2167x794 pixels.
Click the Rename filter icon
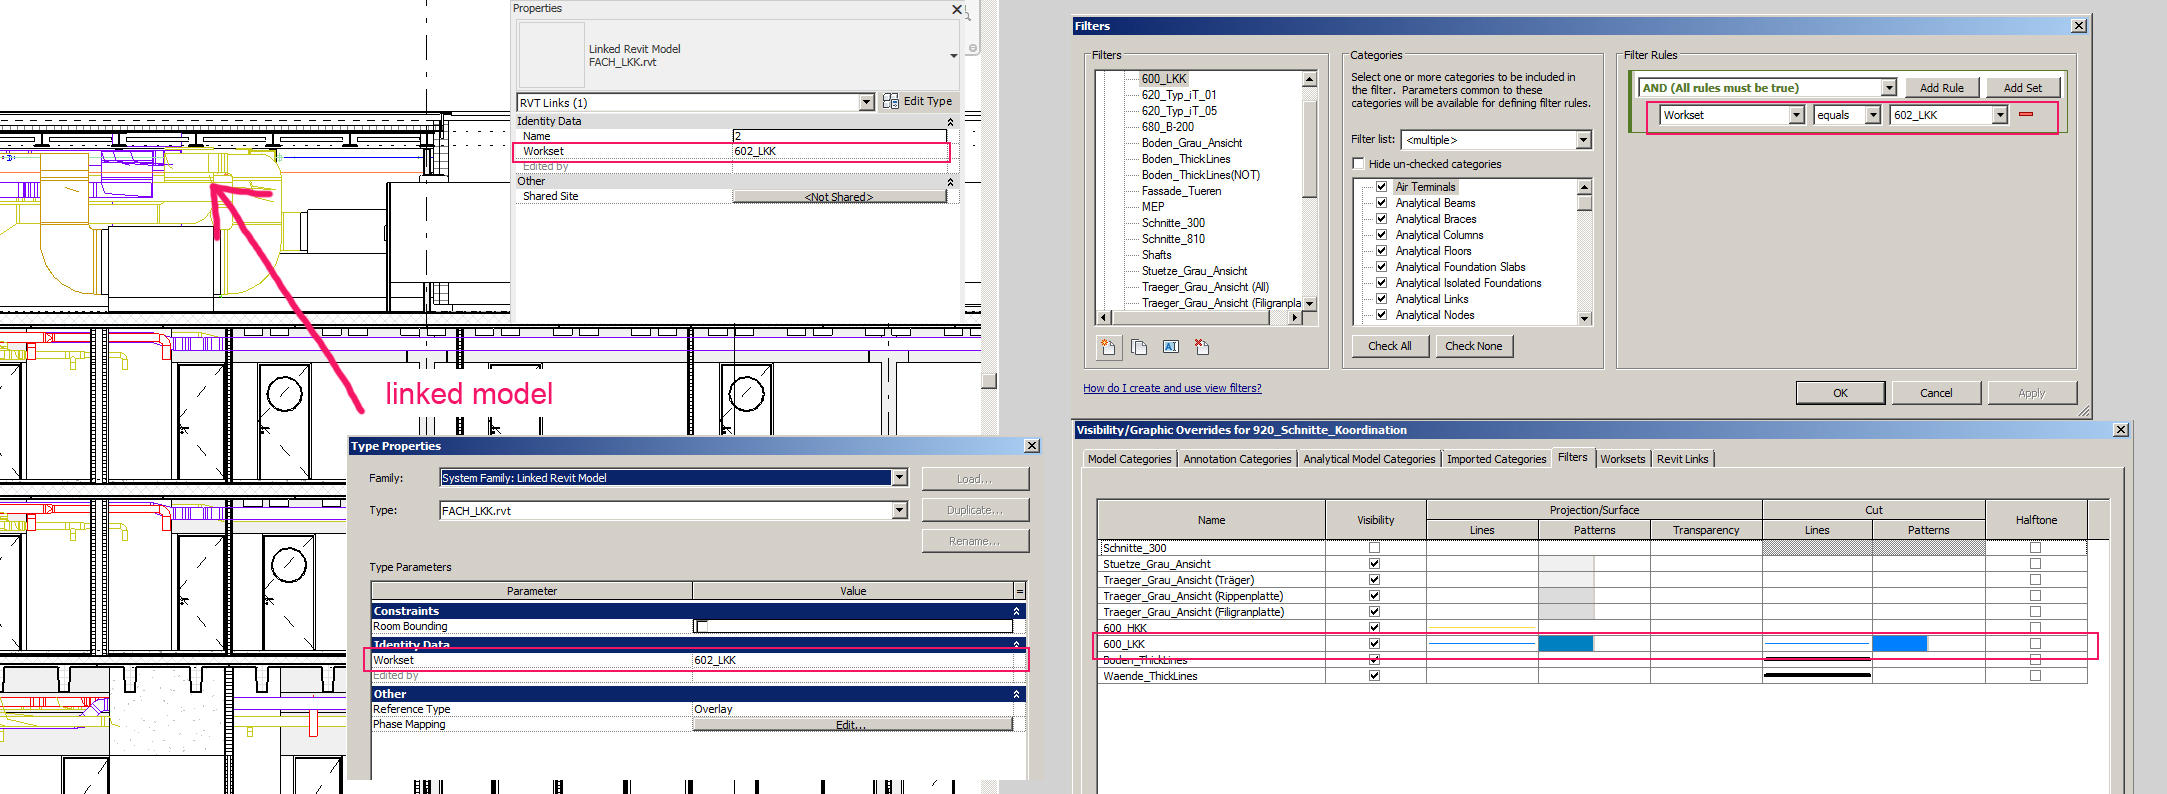1170,347
